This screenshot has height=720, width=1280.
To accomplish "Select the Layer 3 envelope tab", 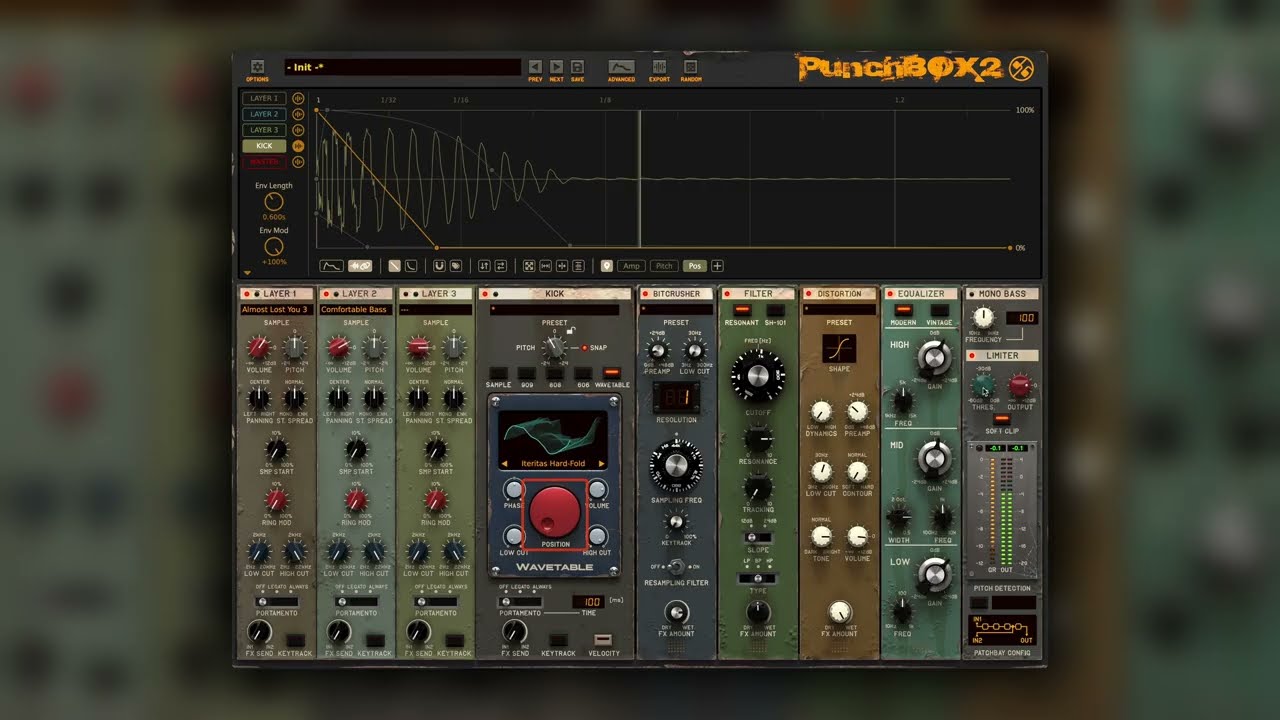I will (x=264, y=130).
